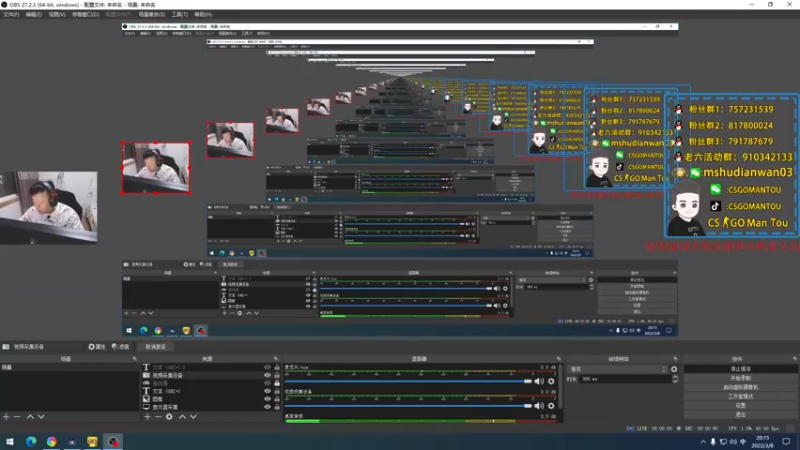Move the scene up in Scenes panel
This screenshot has width=800, height=450.
(30, 417)
